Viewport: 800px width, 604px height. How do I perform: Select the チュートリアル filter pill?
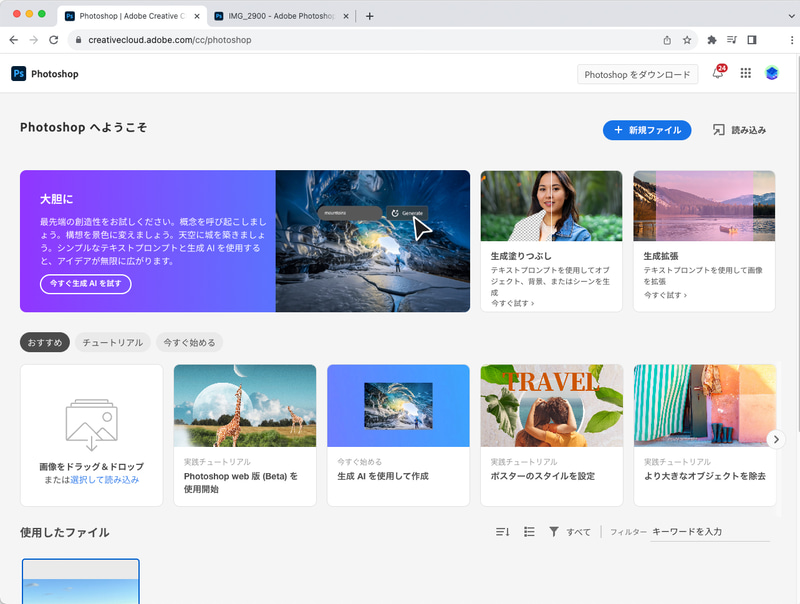click(x=114, y=342)
